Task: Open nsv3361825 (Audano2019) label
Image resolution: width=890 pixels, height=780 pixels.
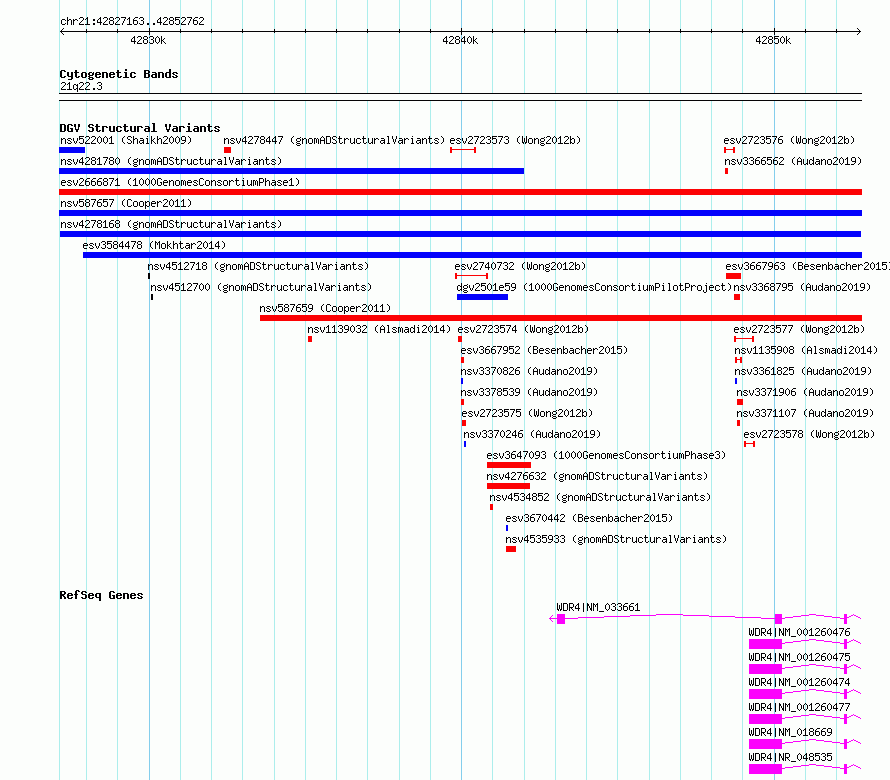Action: 803,371
